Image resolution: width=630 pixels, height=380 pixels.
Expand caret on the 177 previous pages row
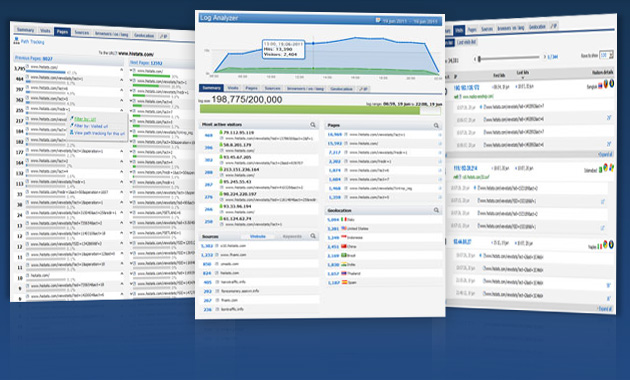point(121,152)
